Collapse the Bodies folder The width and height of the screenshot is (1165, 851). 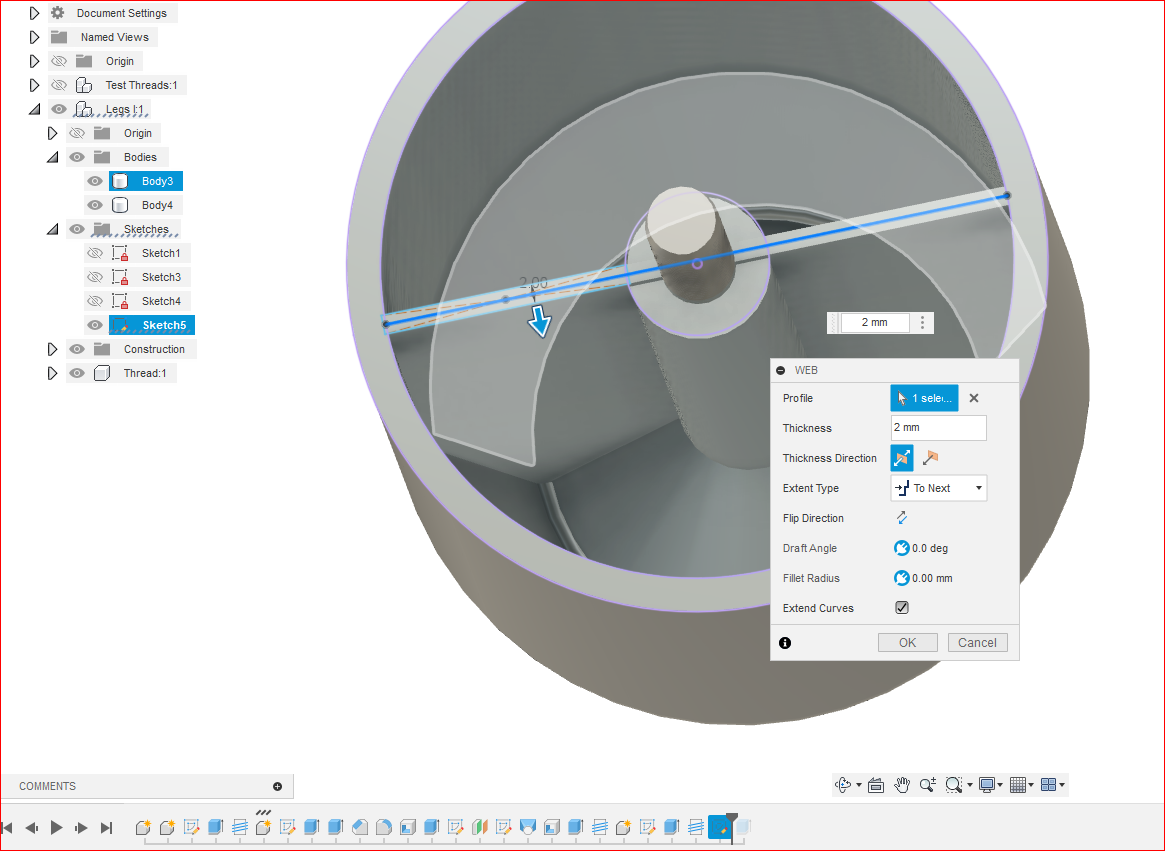click(x=53, y=157)
